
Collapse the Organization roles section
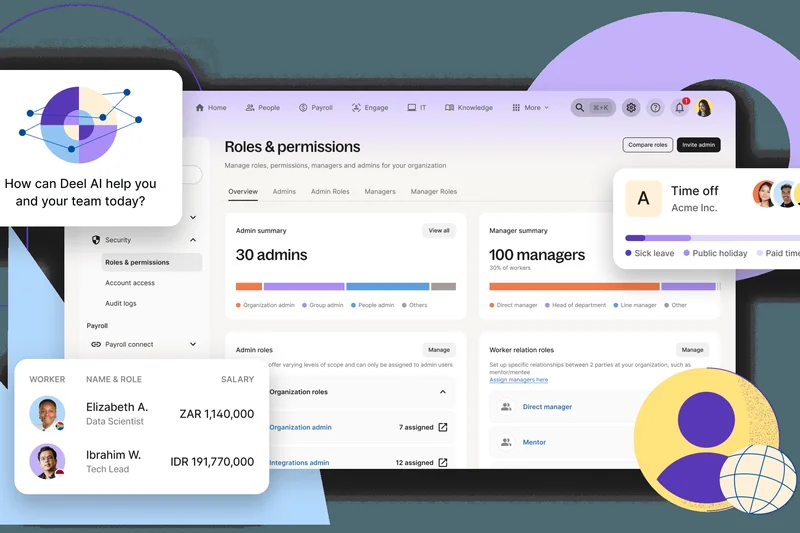click(443, 392)
